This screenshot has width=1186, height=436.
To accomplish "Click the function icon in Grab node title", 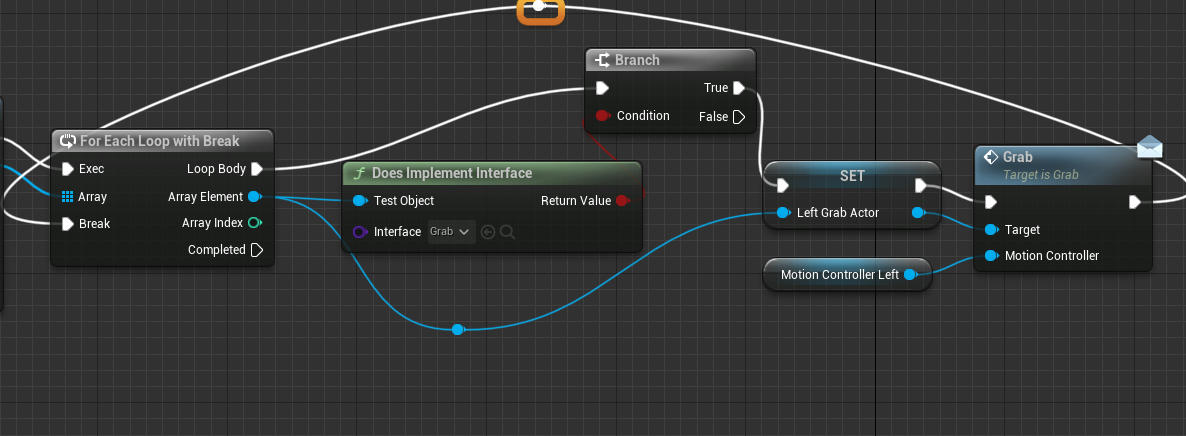I will [991, 157].
